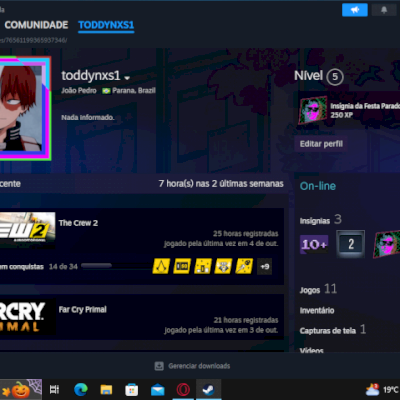Click The Crew 2 fourth achievement icon
This screenshot has width=400, height=400.
[223, 266]
